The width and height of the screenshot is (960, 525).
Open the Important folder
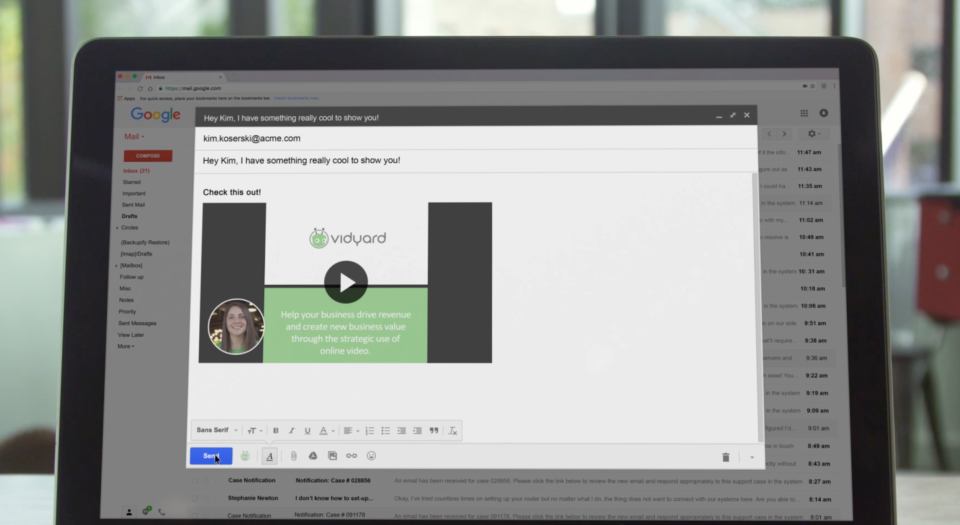click(133, 193)
